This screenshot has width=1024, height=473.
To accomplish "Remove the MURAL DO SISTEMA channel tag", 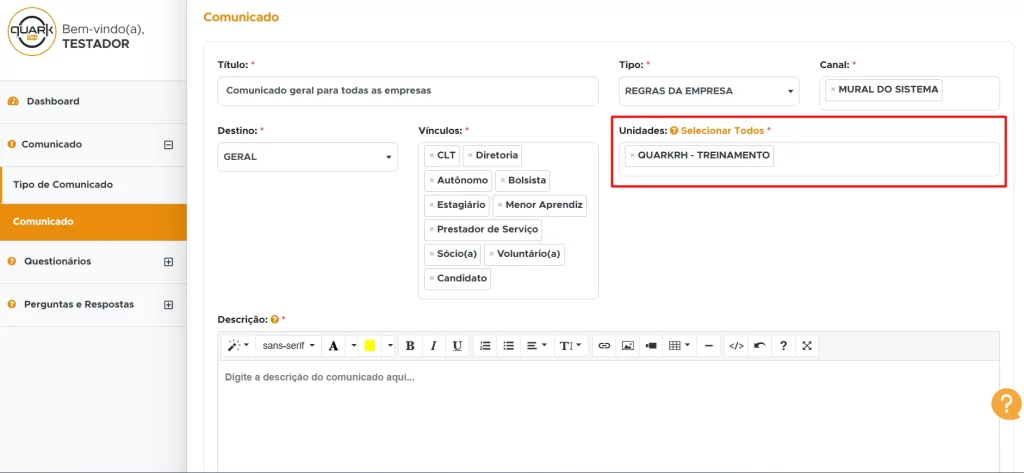I will pos(833,90).
